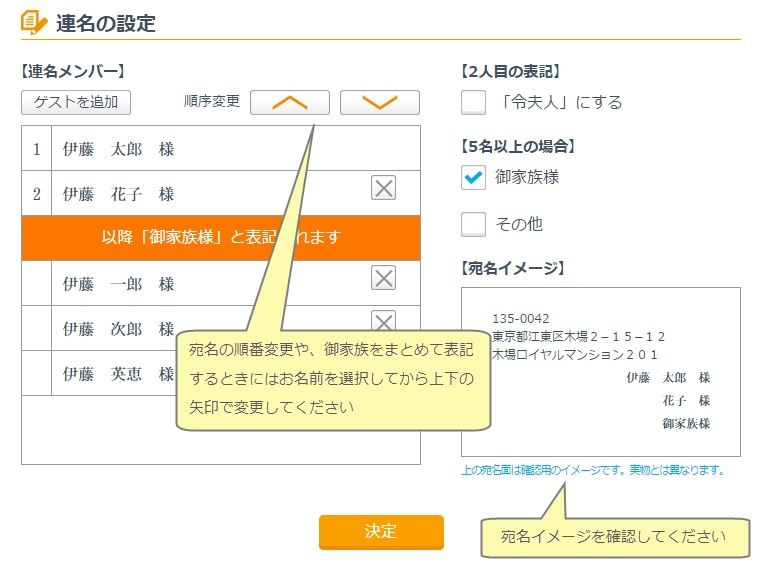The image size is (762, 568).
Task: Click the 宛名イメージを確認してください tooltip
Action: (x=612, y=537)
